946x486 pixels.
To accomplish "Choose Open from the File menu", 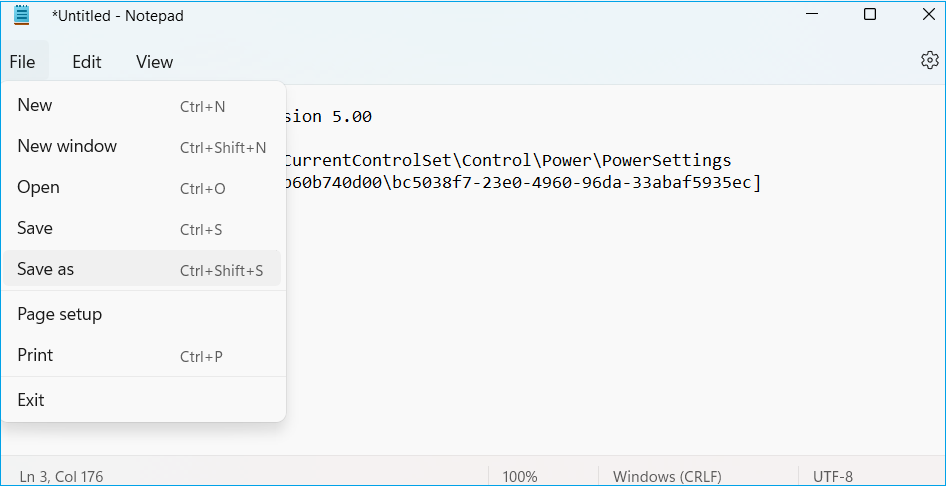I will click(x=142, y=188).
